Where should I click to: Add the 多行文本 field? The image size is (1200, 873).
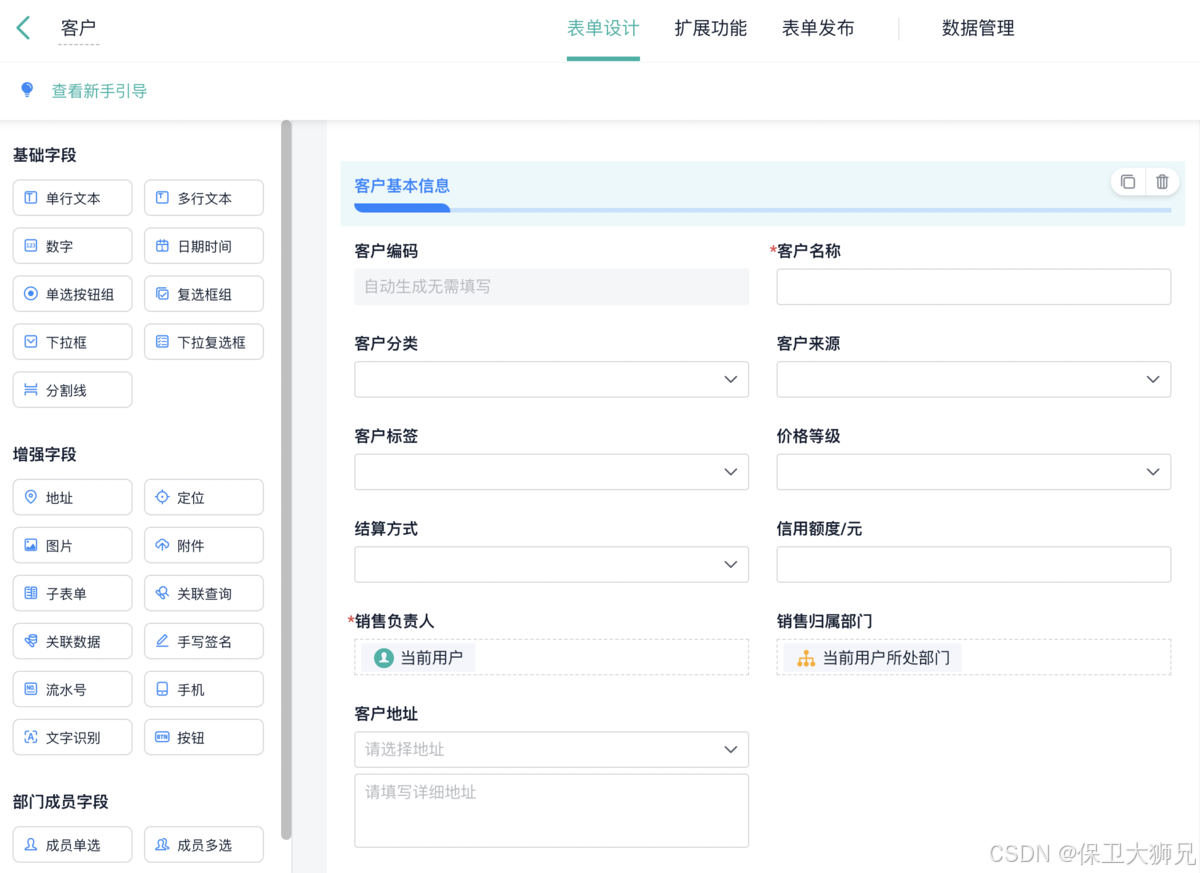[204, 198]
